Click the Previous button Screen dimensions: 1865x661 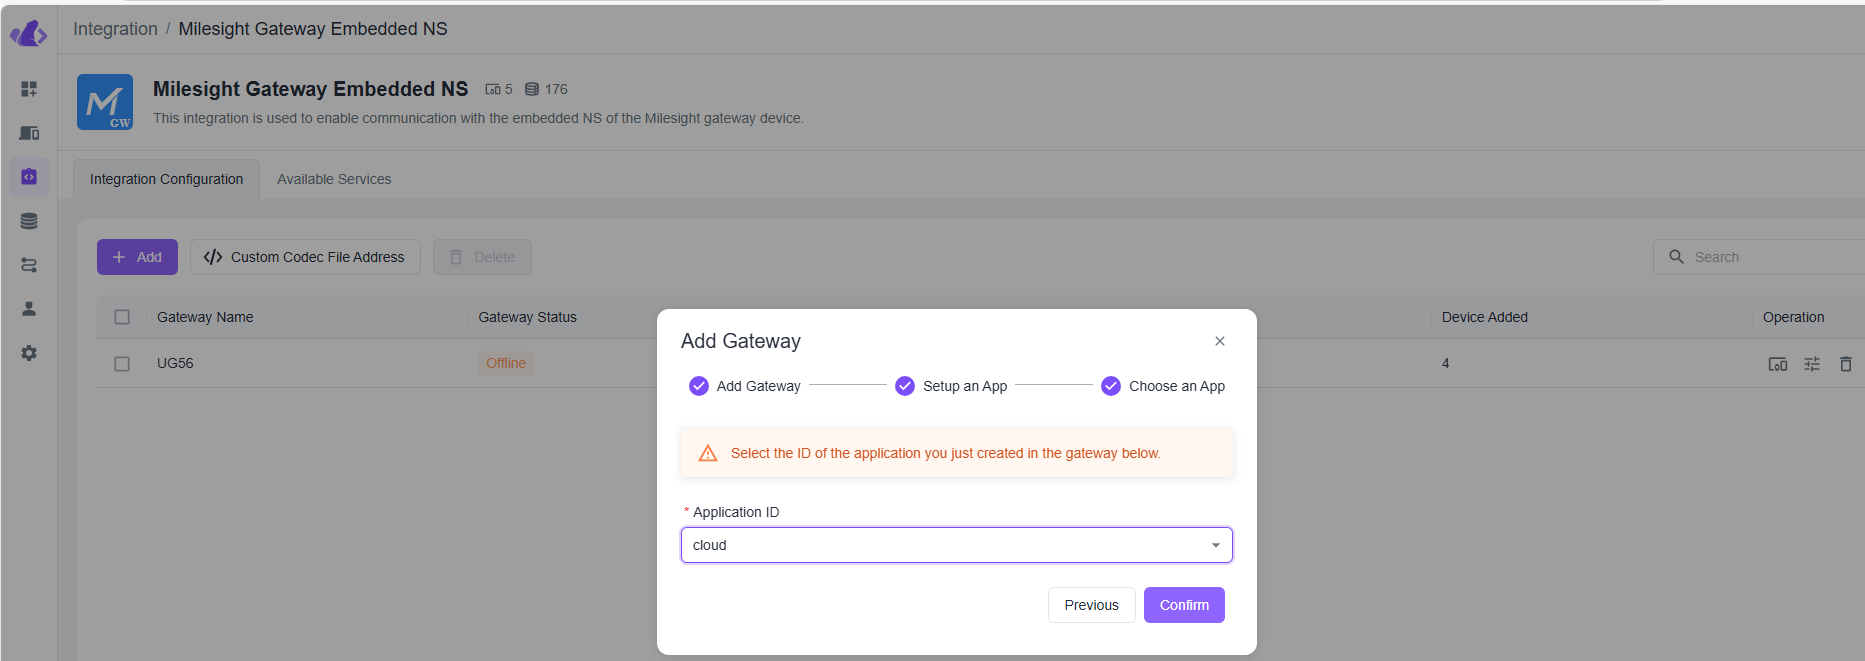(1091, 605)
